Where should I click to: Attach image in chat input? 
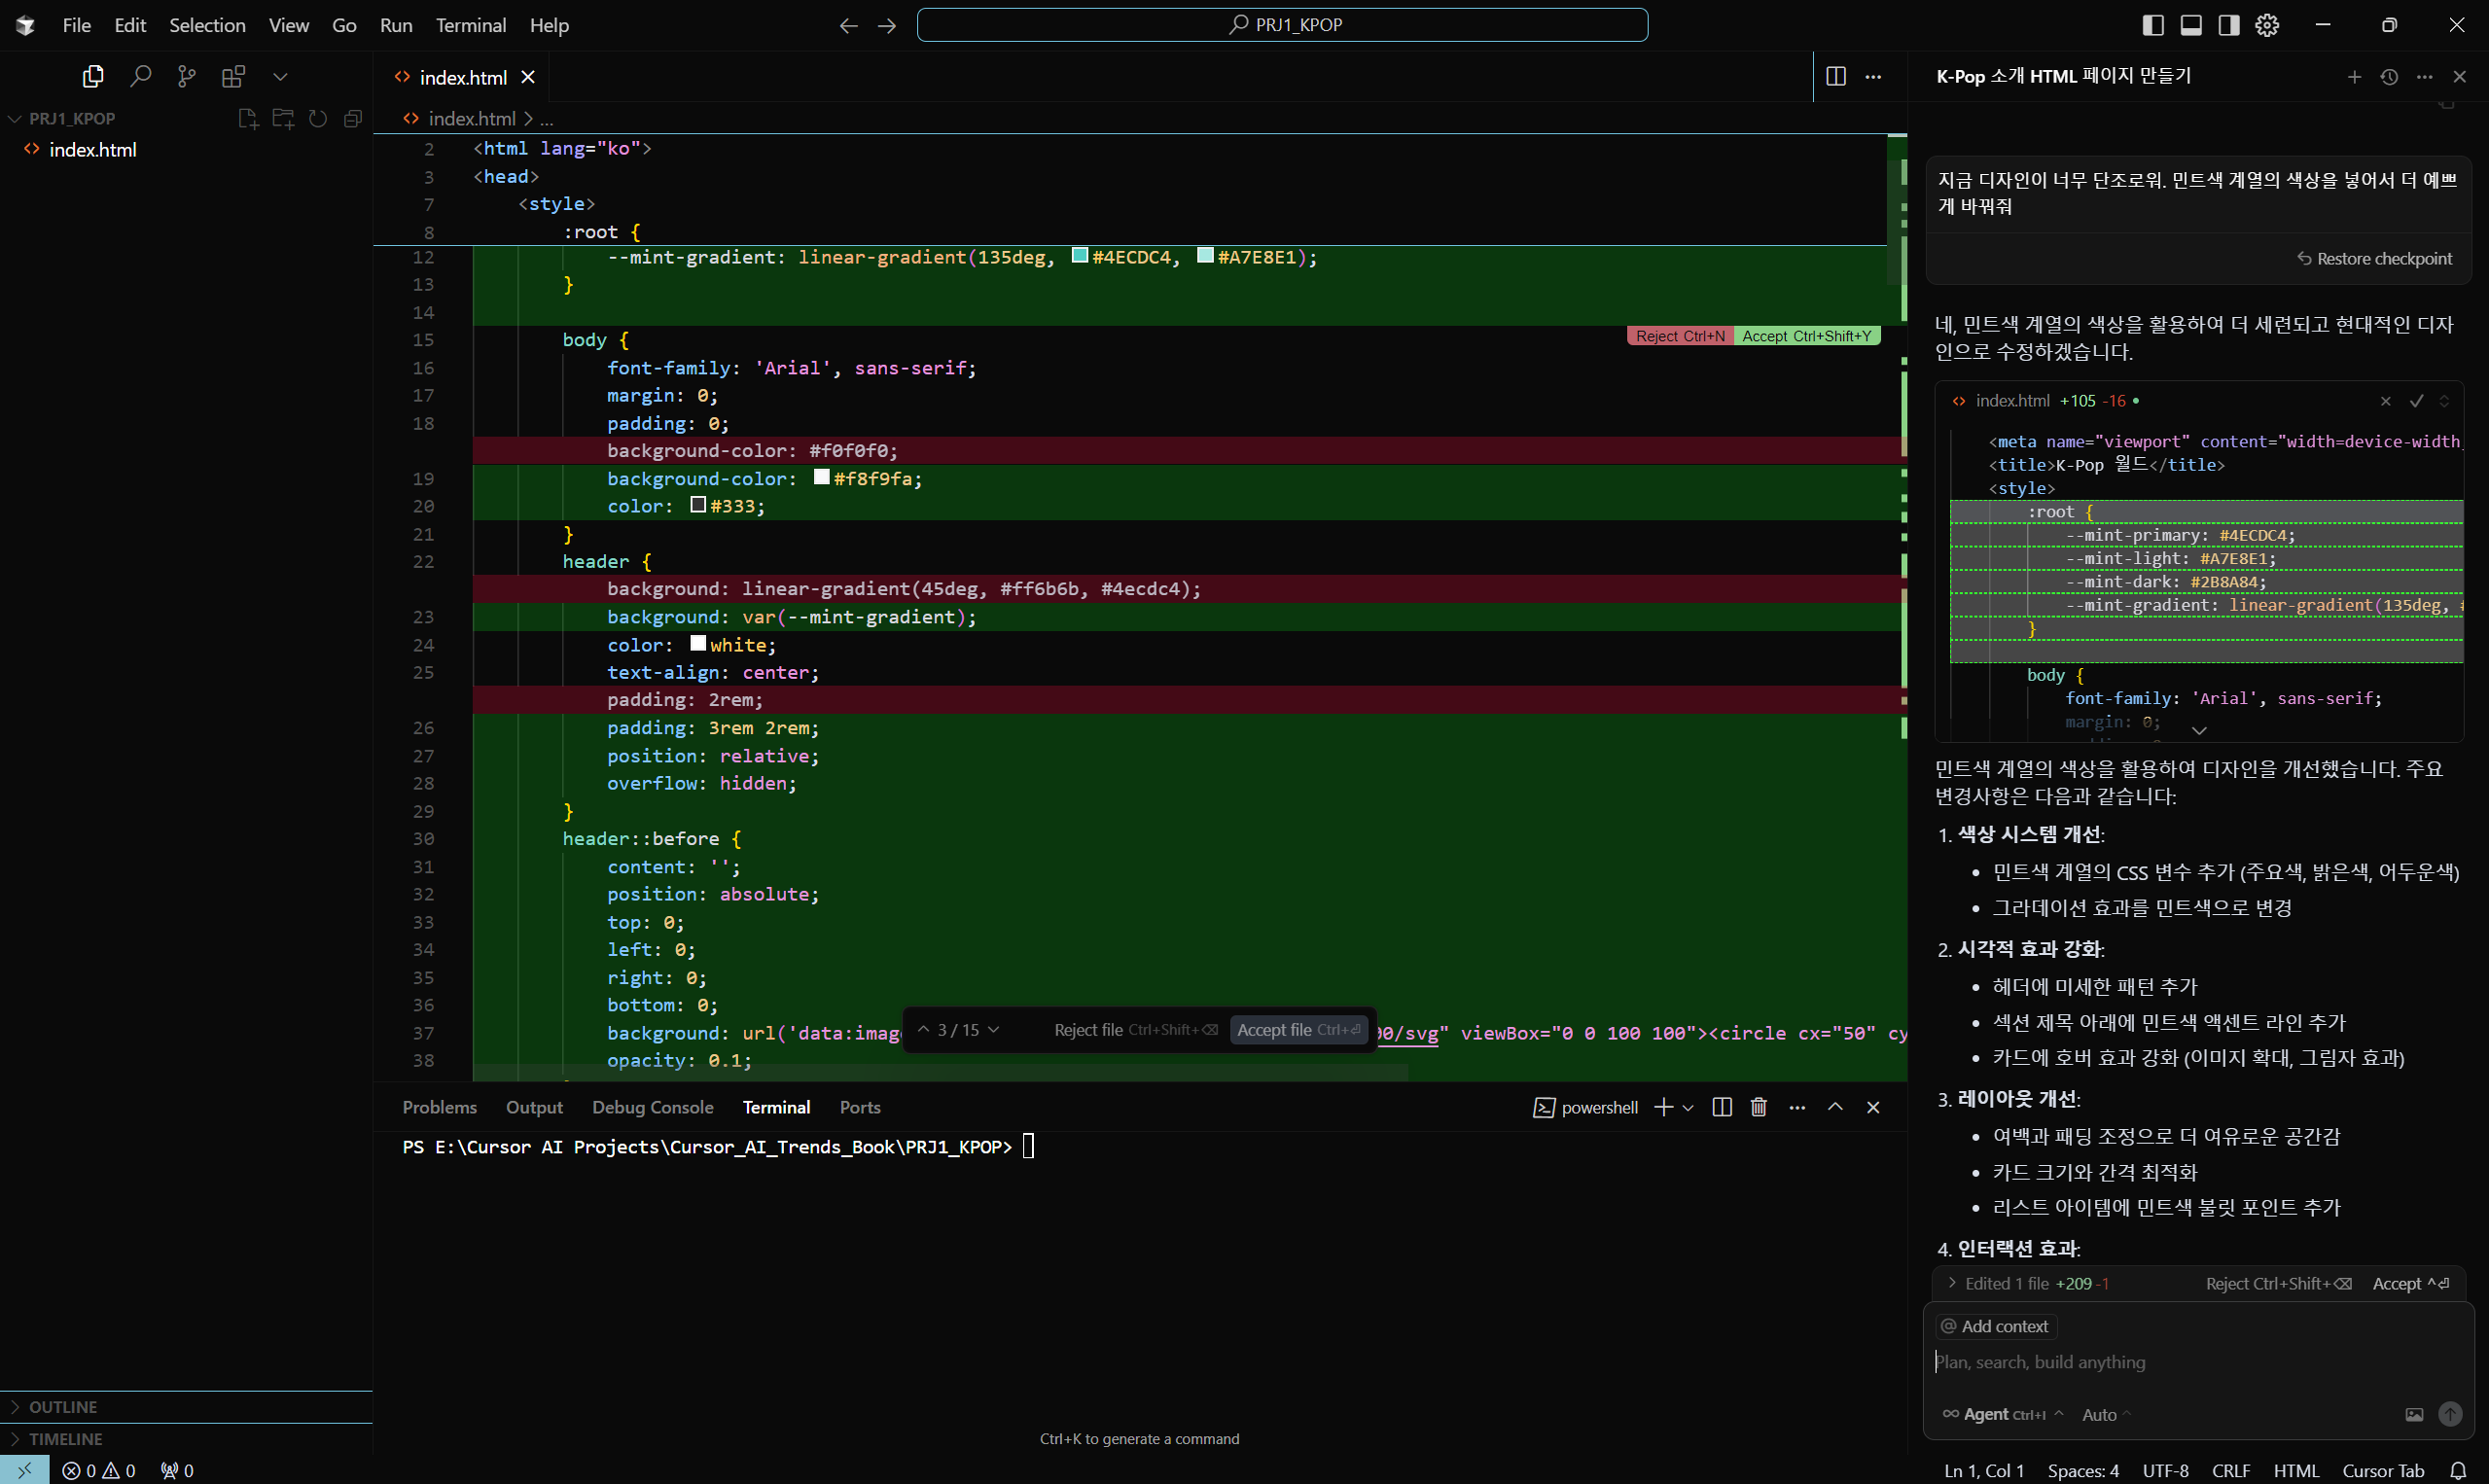coord(2414,1414)
